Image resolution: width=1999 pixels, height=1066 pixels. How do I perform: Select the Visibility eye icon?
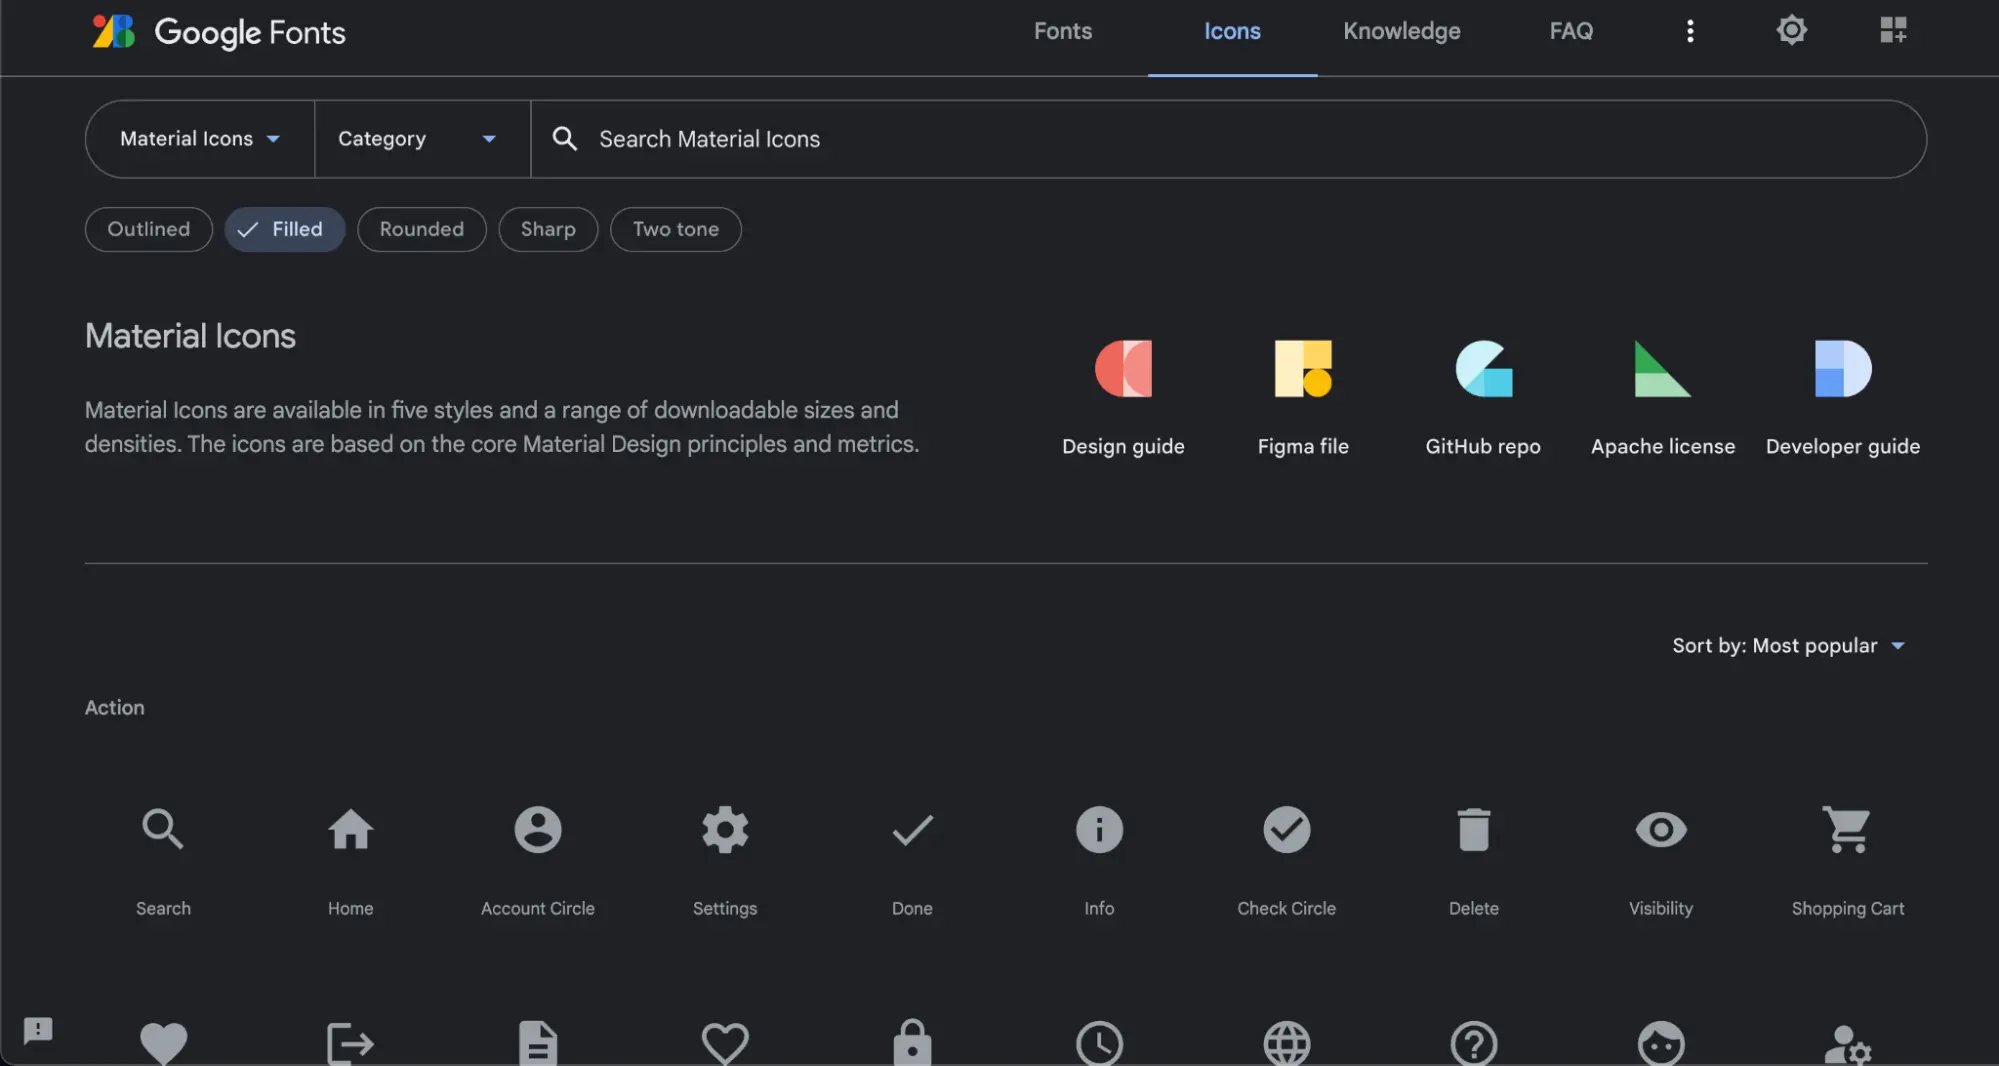click(1660, 830)
